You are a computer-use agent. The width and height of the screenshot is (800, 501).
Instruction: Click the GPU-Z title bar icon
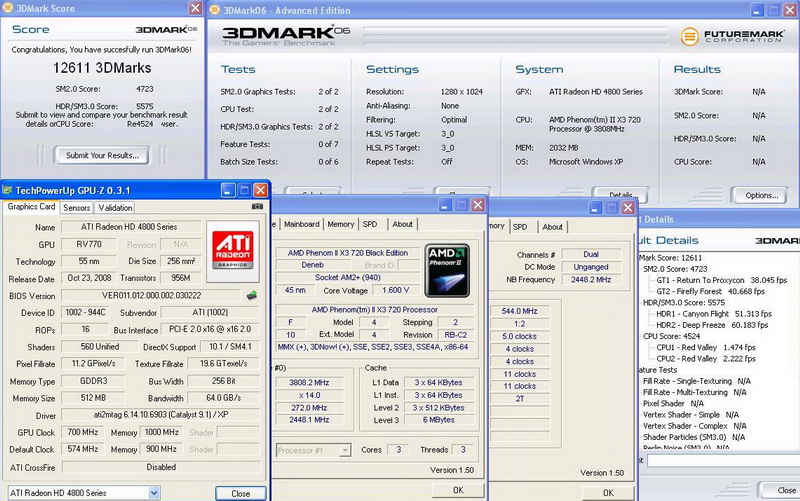coord(7,190)
